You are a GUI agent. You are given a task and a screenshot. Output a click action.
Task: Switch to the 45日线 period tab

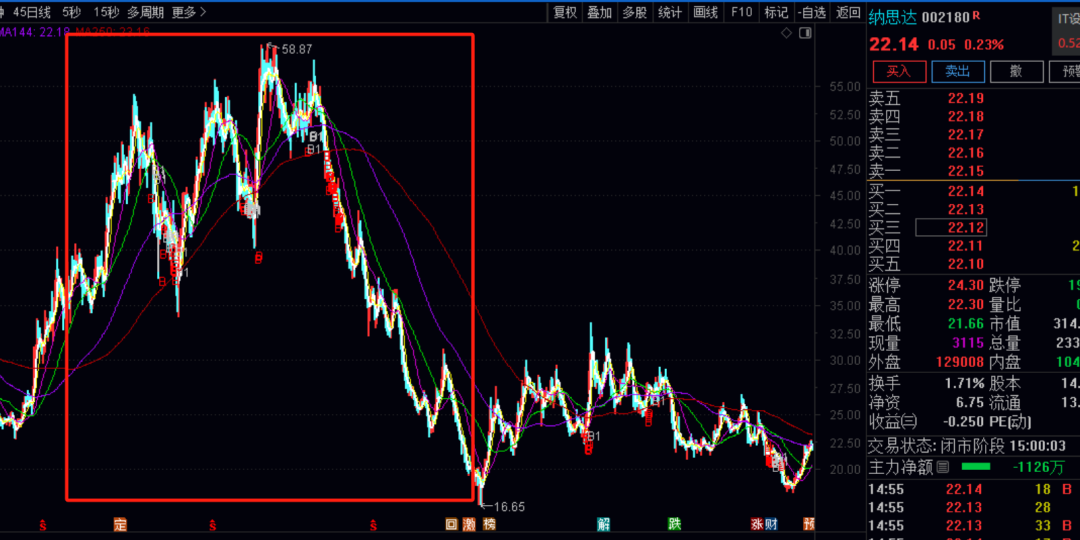pos(32,12)
